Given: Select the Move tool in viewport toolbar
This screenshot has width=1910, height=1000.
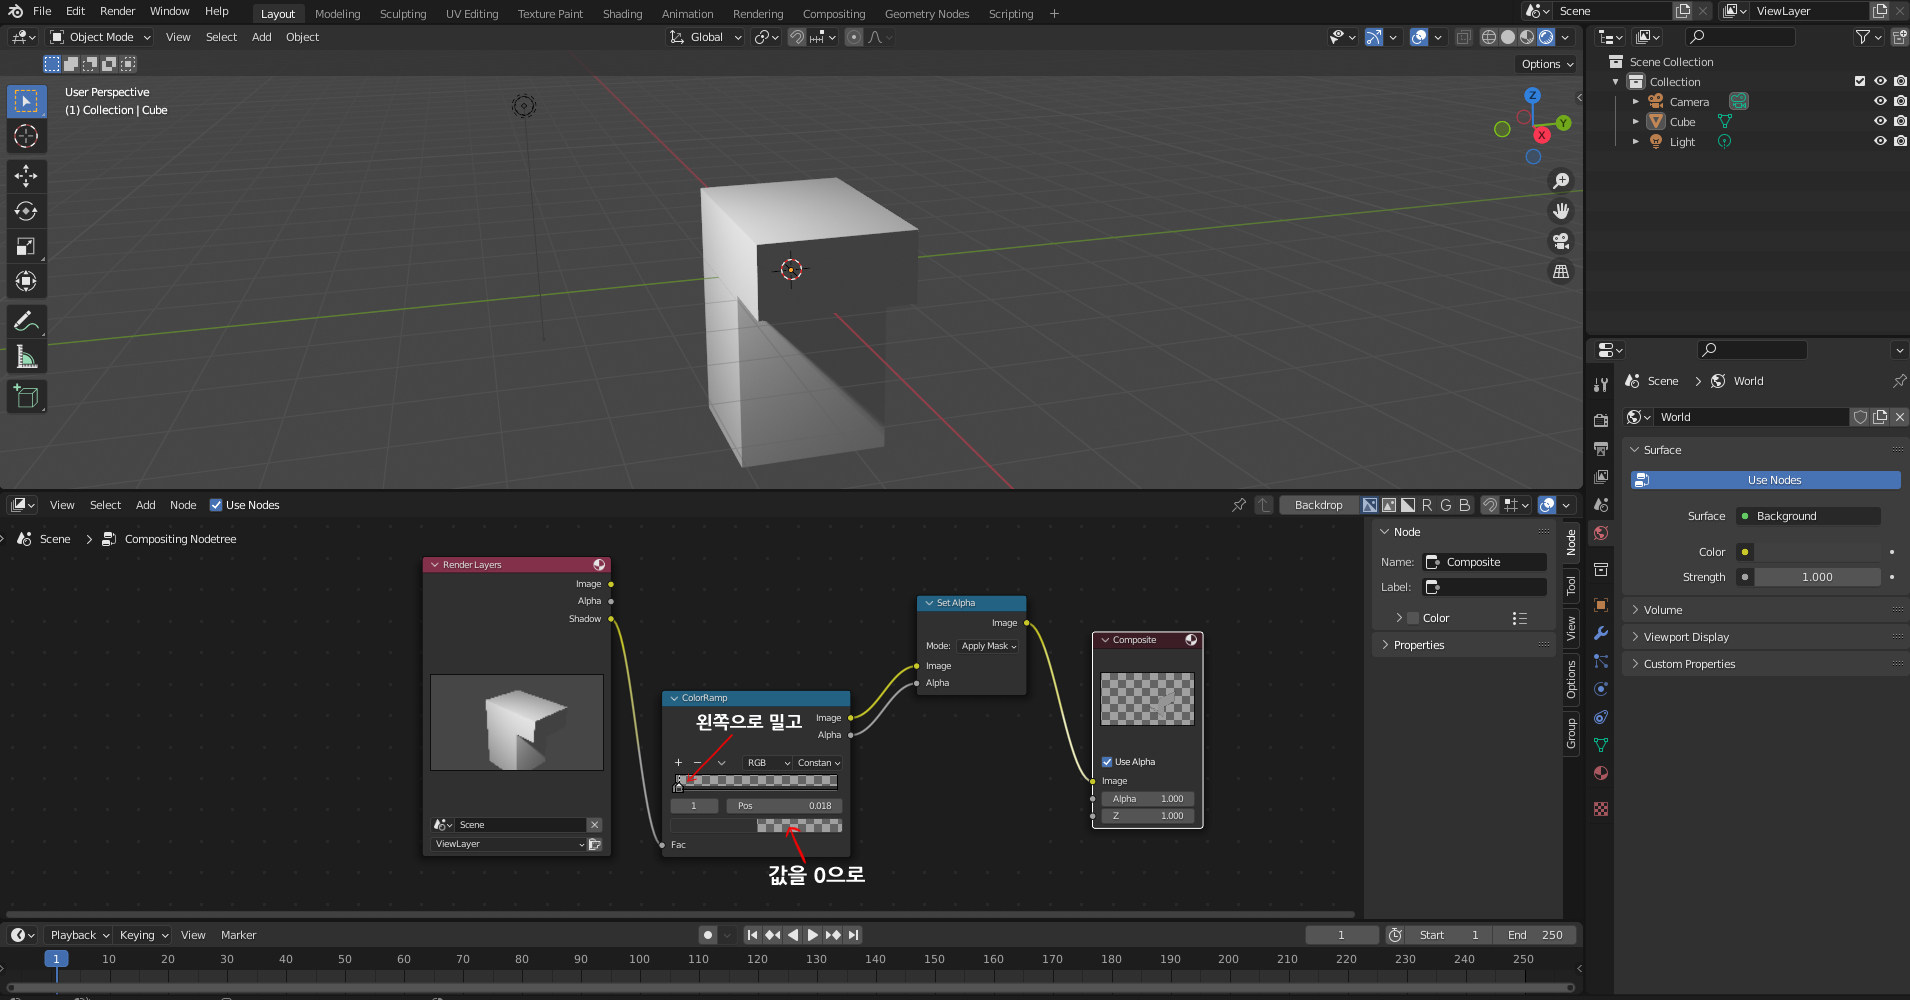Looking at the screenshot, I should (x=26, y=176).
